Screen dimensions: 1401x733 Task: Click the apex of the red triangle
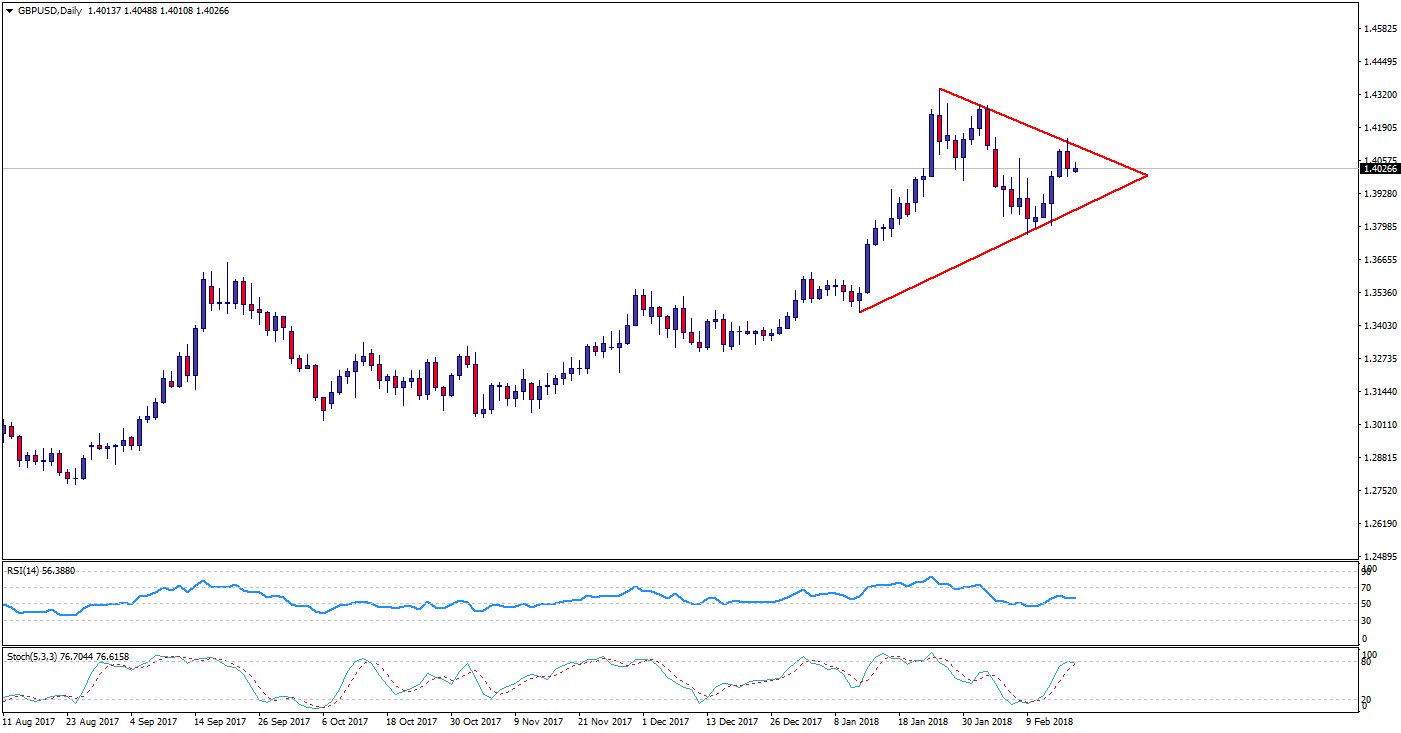point(1146,176)
